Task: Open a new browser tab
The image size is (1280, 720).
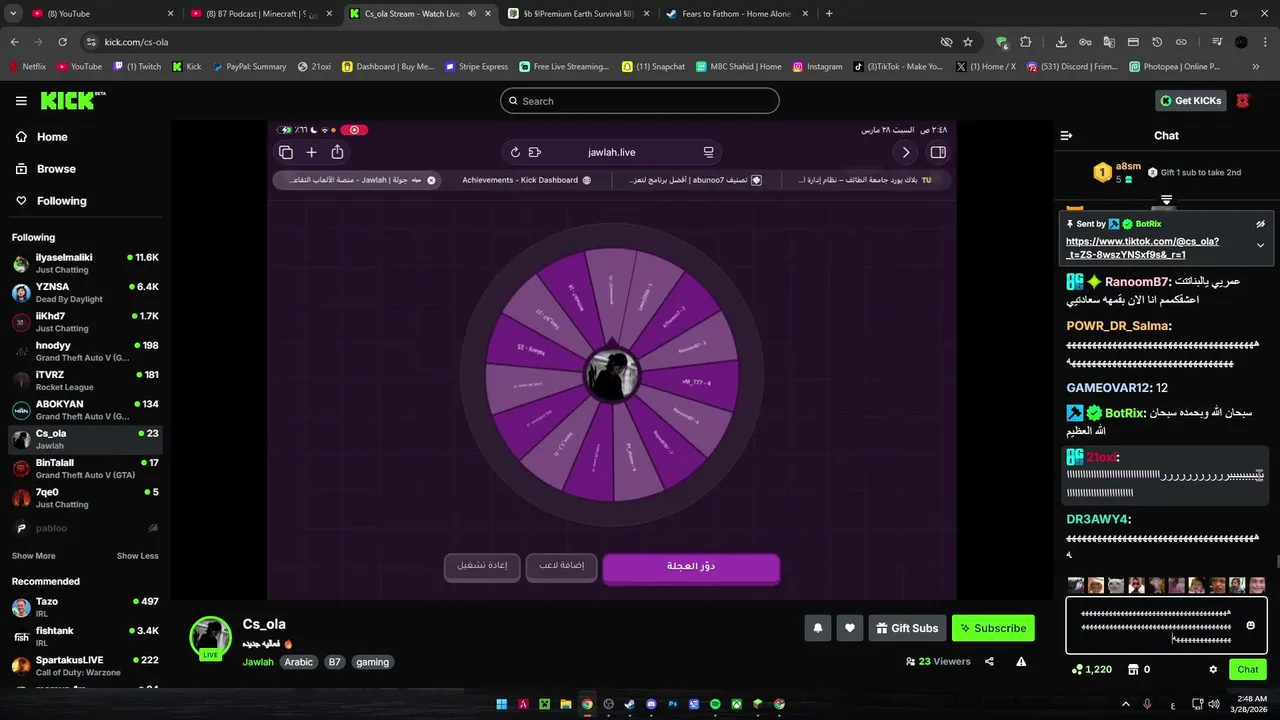Action: (829, 14)
